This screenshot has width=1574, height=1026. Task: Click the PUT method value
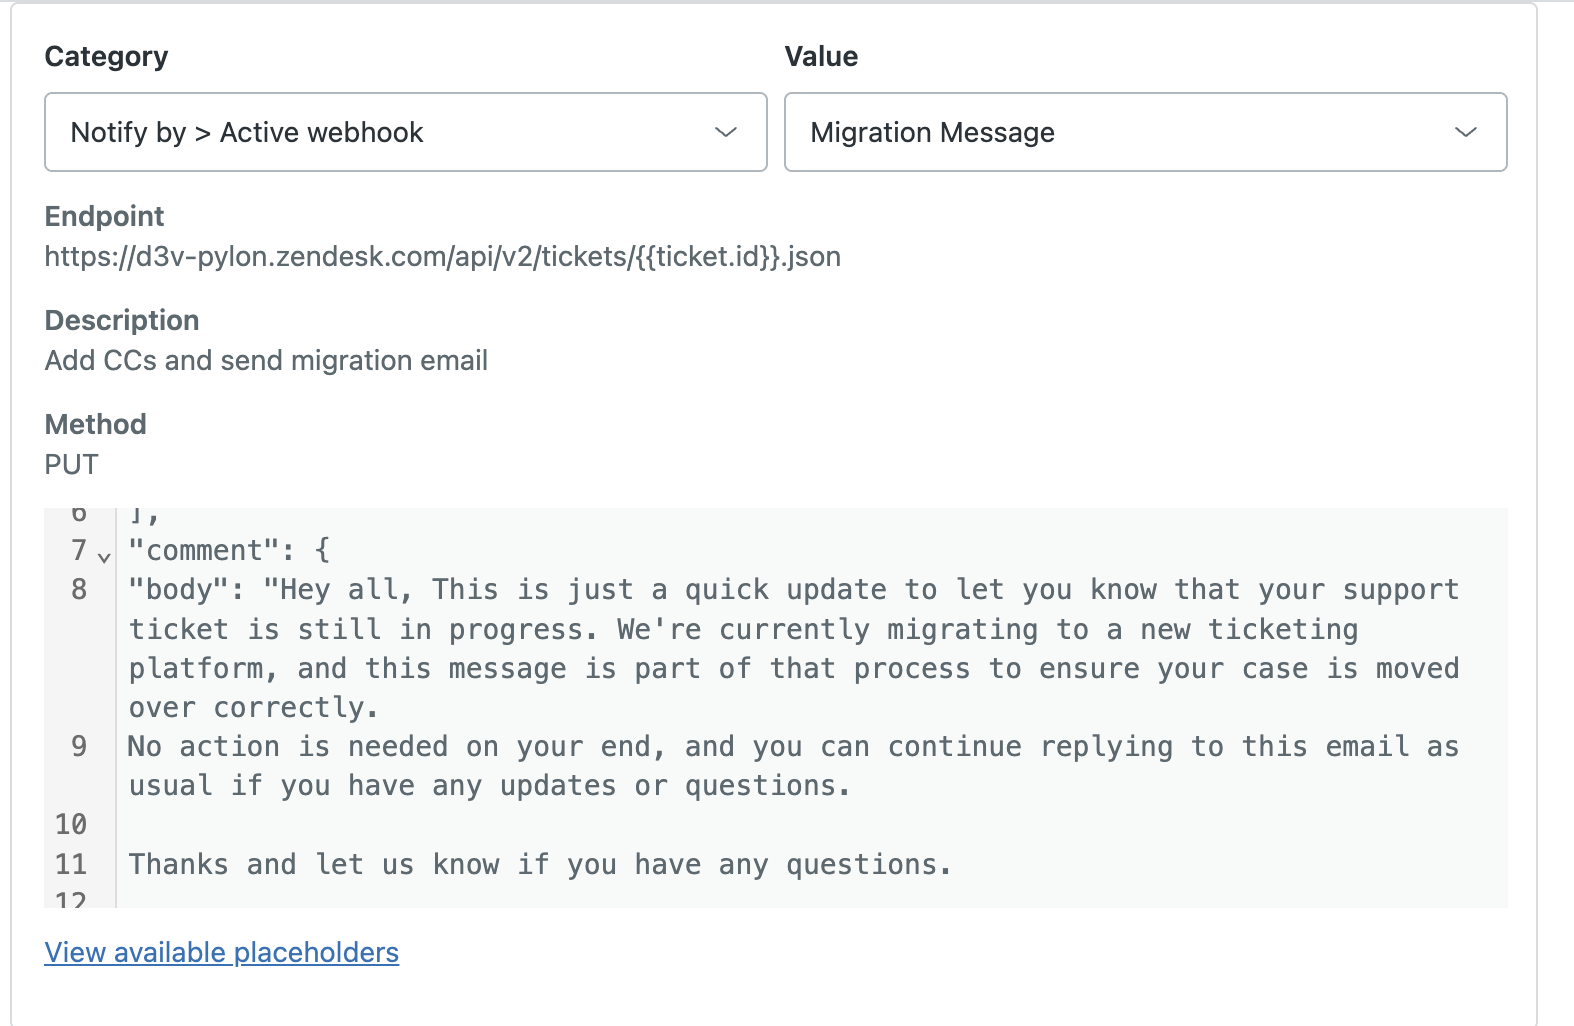coord(72,465)
